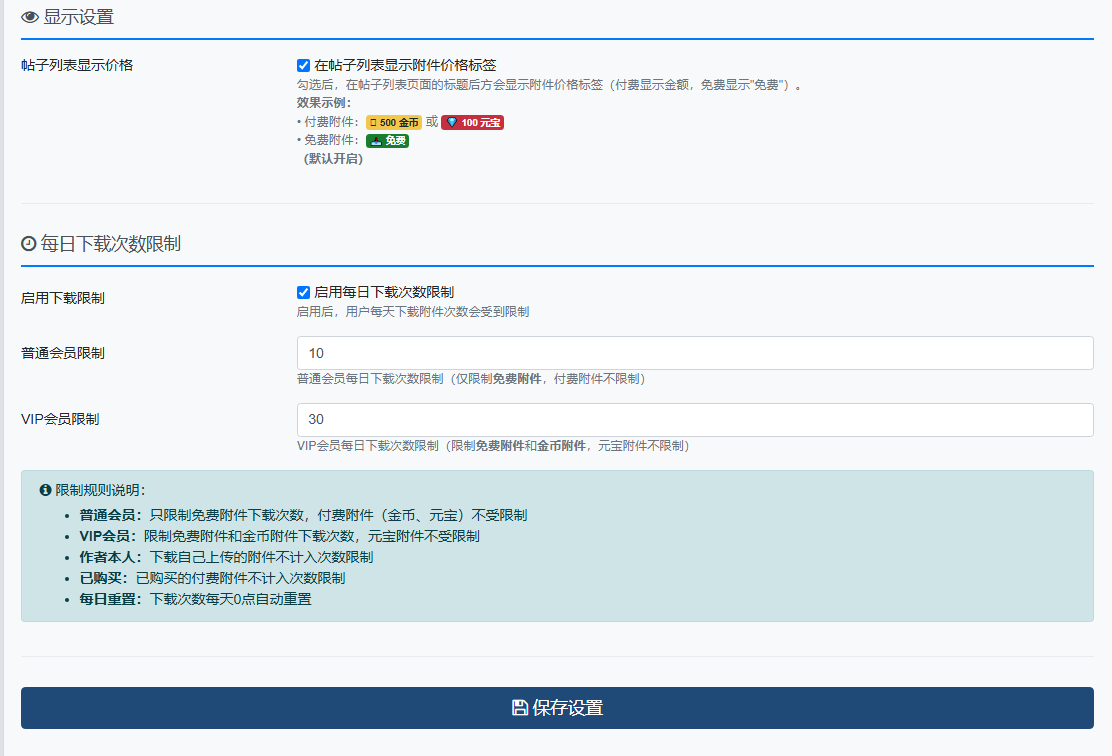Click the 作者本人 rule in the info box
The width and height of the screenshot is (1112, 756).
tap(225, 557)
